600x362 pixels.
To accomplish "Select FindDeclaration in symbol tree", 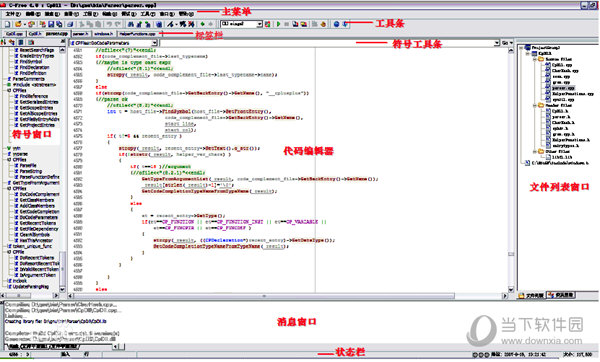I will click(34, 67).
